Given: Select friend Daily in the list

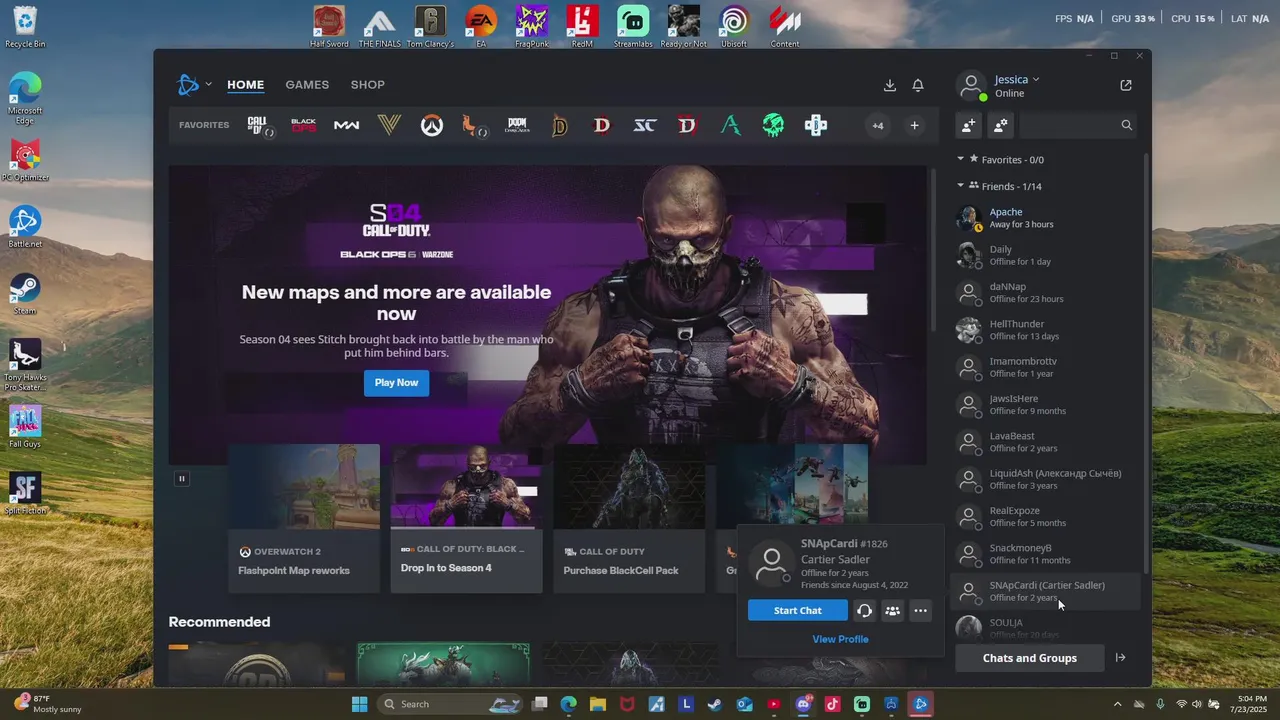Looking at the screenshot, I should tap(1047, 255).
